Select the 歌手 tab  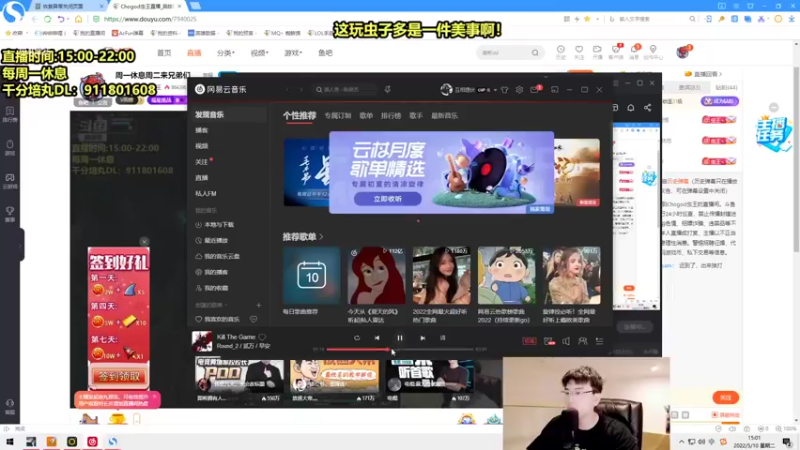pos(416,116)
